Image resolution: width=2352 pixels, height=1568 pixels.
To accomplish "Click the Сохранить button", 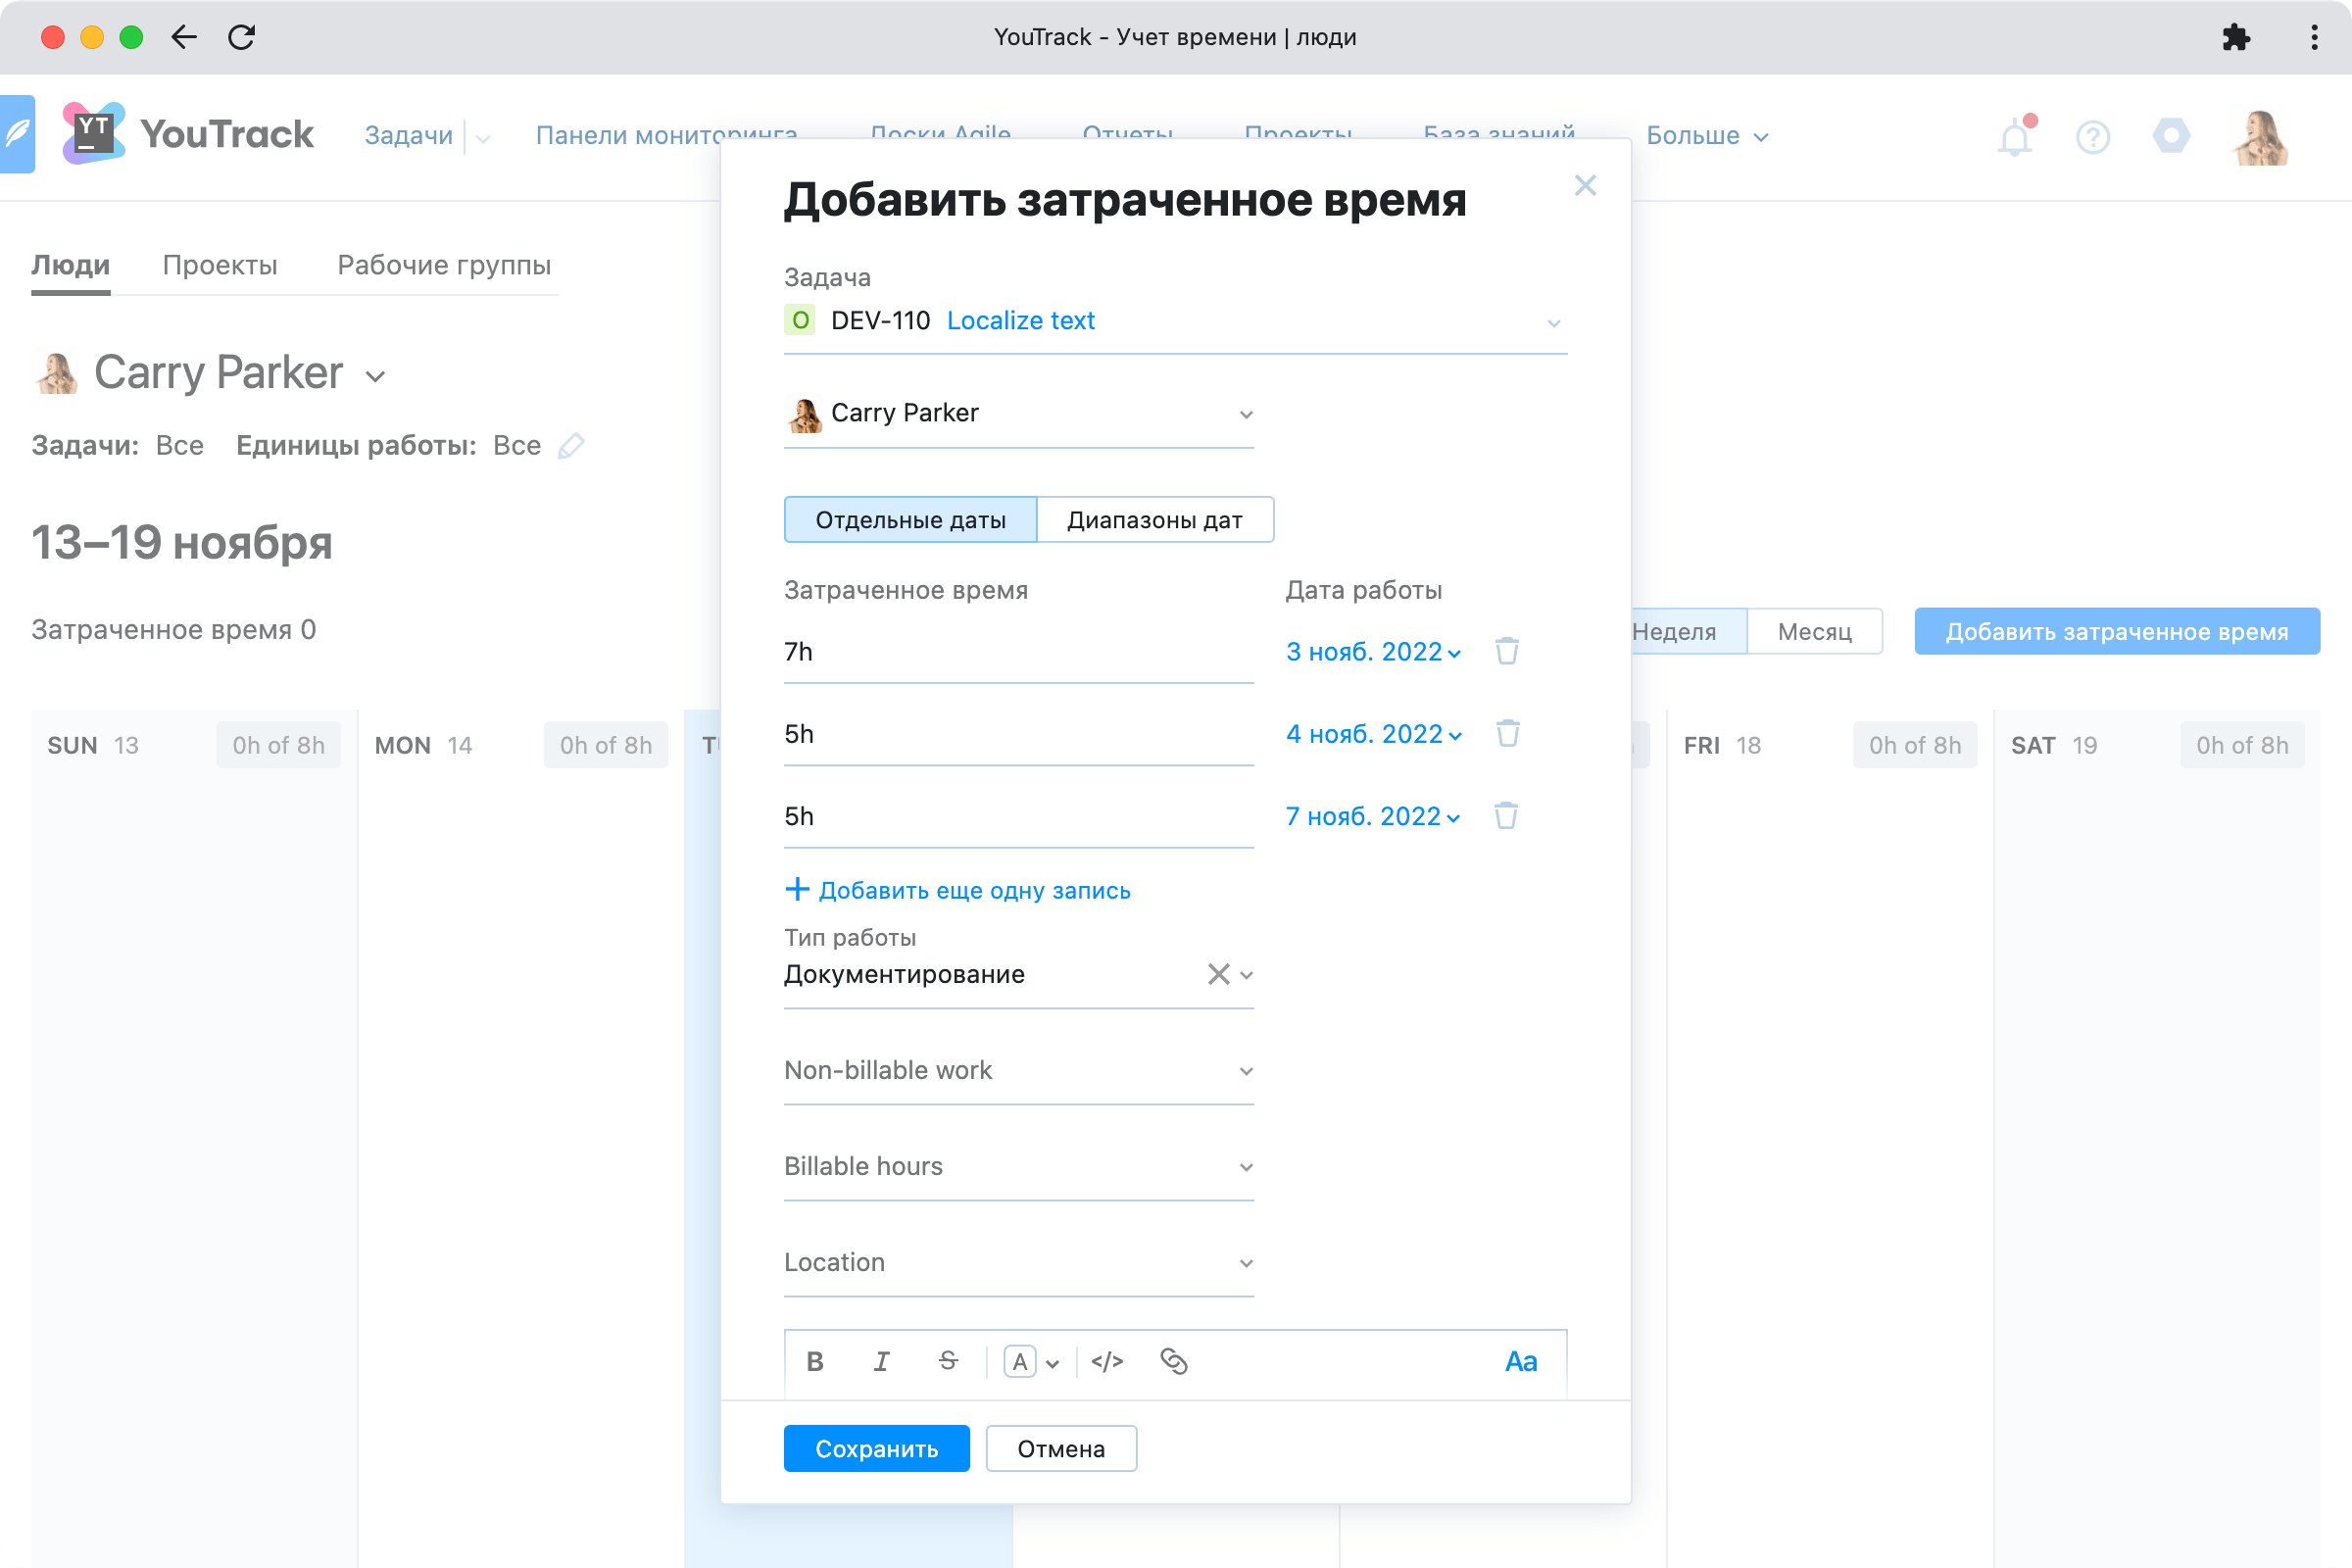I will (876, 1448).
